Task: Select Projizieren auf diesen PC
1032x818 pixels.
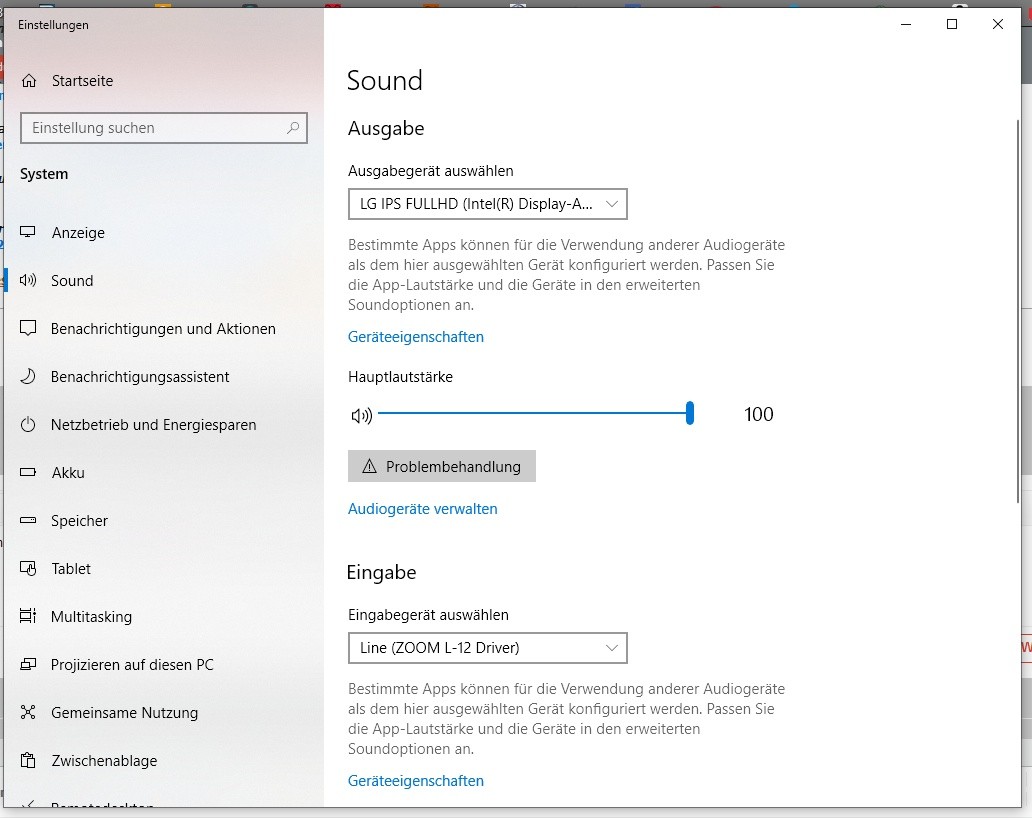Action: tap(132, 665)
